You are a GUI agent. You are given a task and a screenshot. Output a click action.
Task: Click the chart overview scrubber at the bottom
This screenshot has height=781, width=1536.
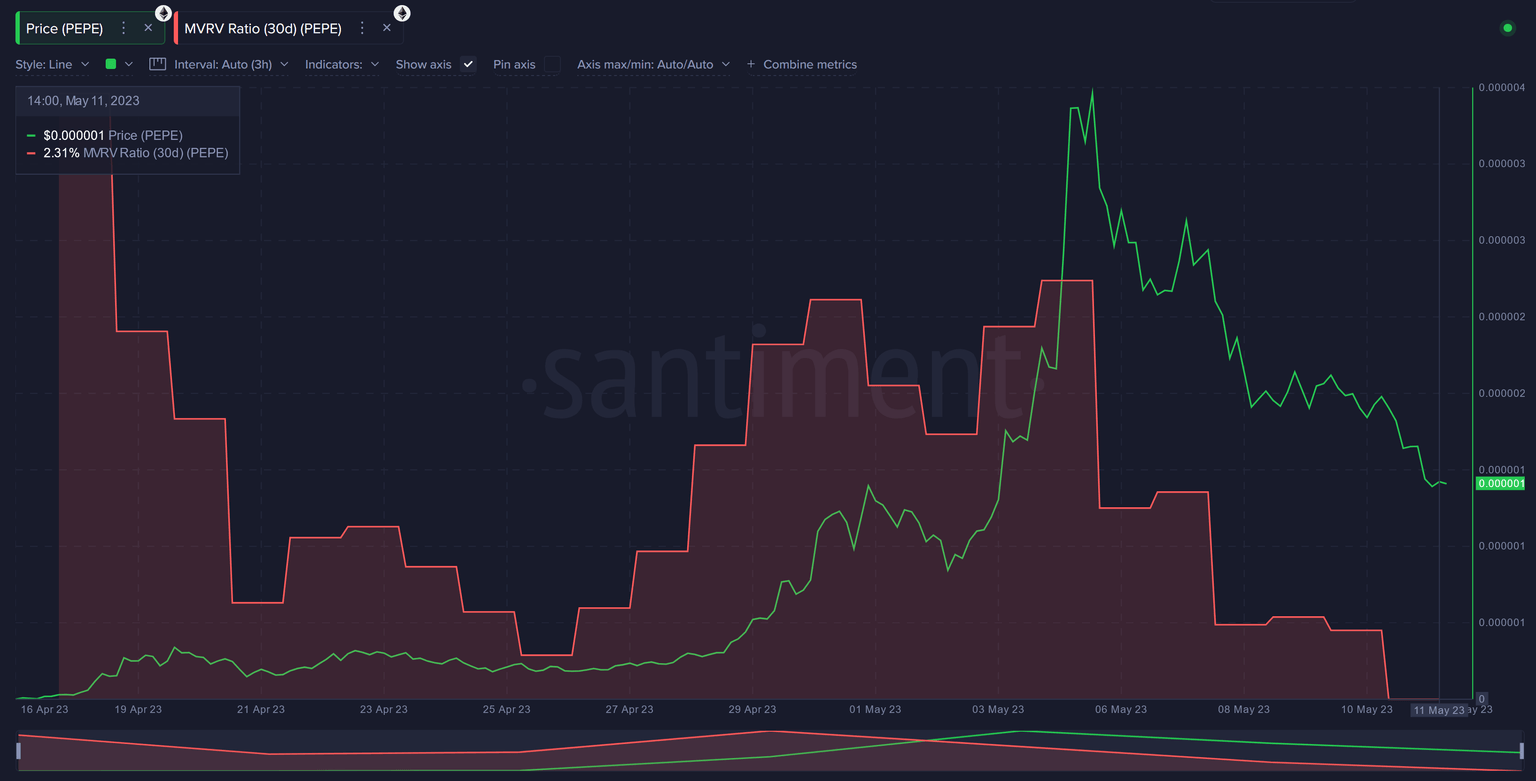click(x=768, y=750)
